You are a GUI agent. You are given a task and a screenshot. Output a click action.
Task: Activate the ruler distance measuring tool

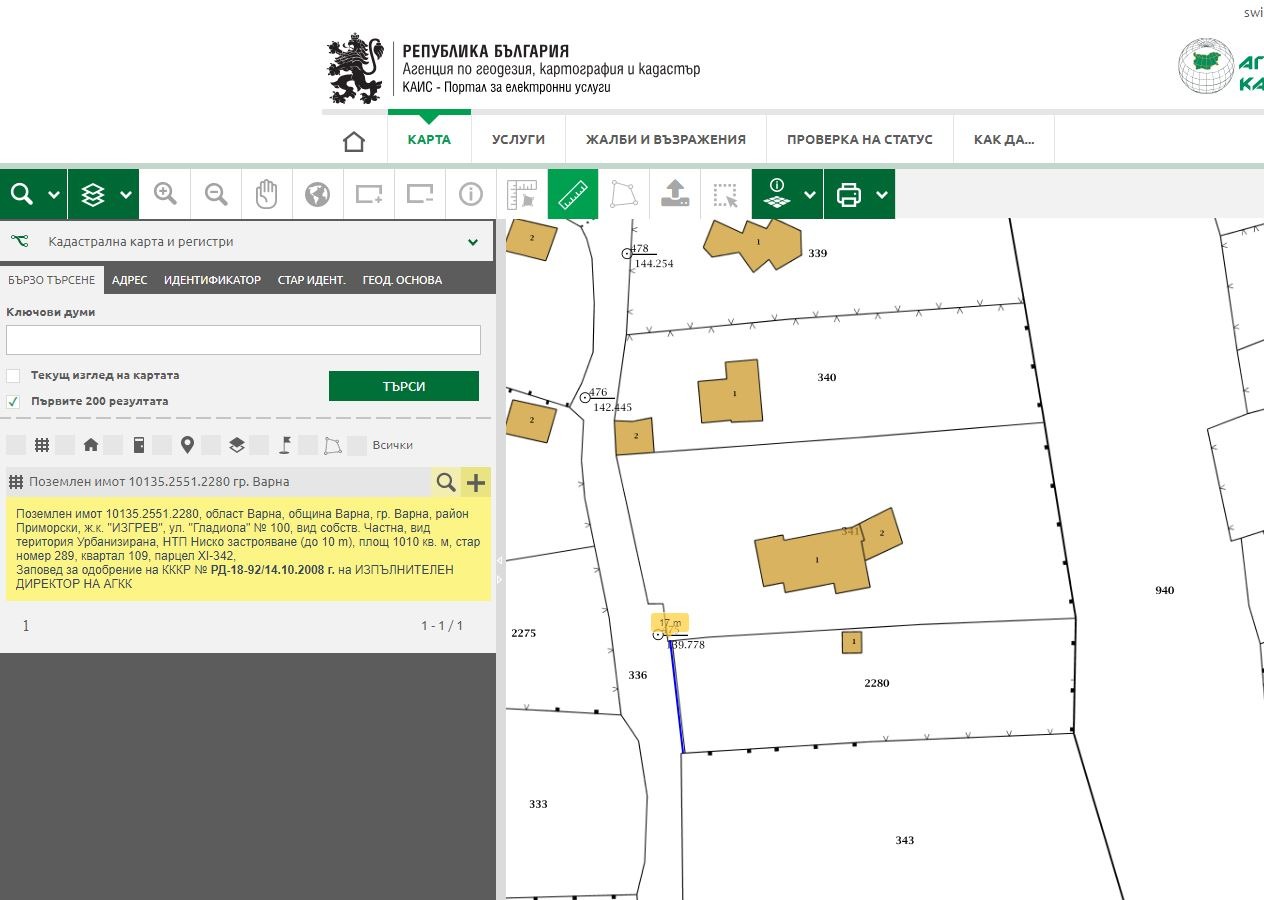pyautogui.click(x=572, y=194)
